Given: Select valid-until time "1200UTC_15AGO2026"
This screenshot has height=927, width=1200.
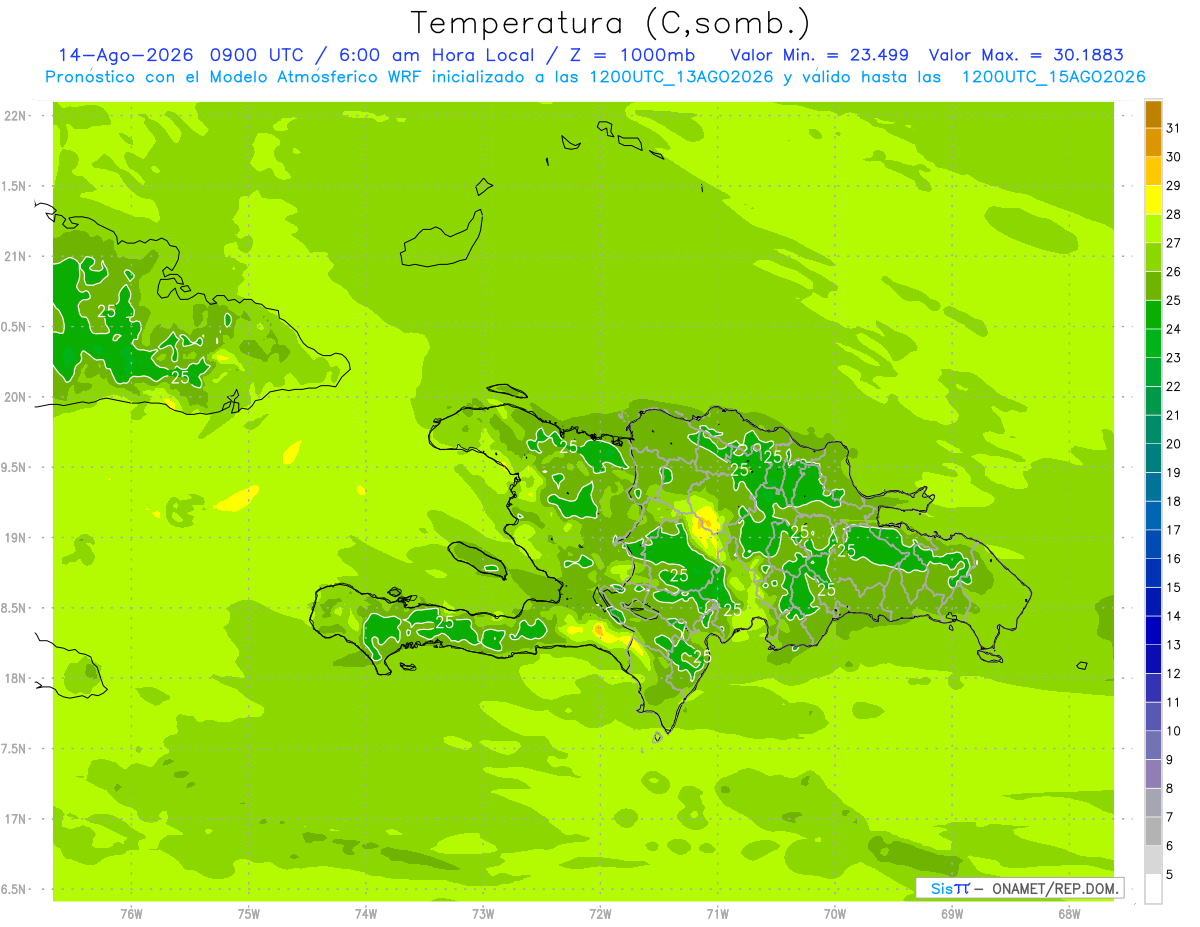Looking at the screenshot, I should 1053,77.
